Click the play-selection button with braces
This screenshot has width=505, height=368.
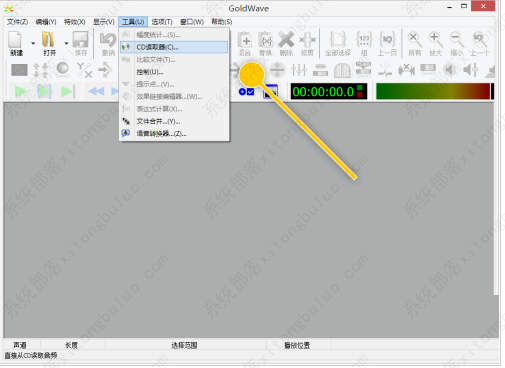click(x=44, y=91)
